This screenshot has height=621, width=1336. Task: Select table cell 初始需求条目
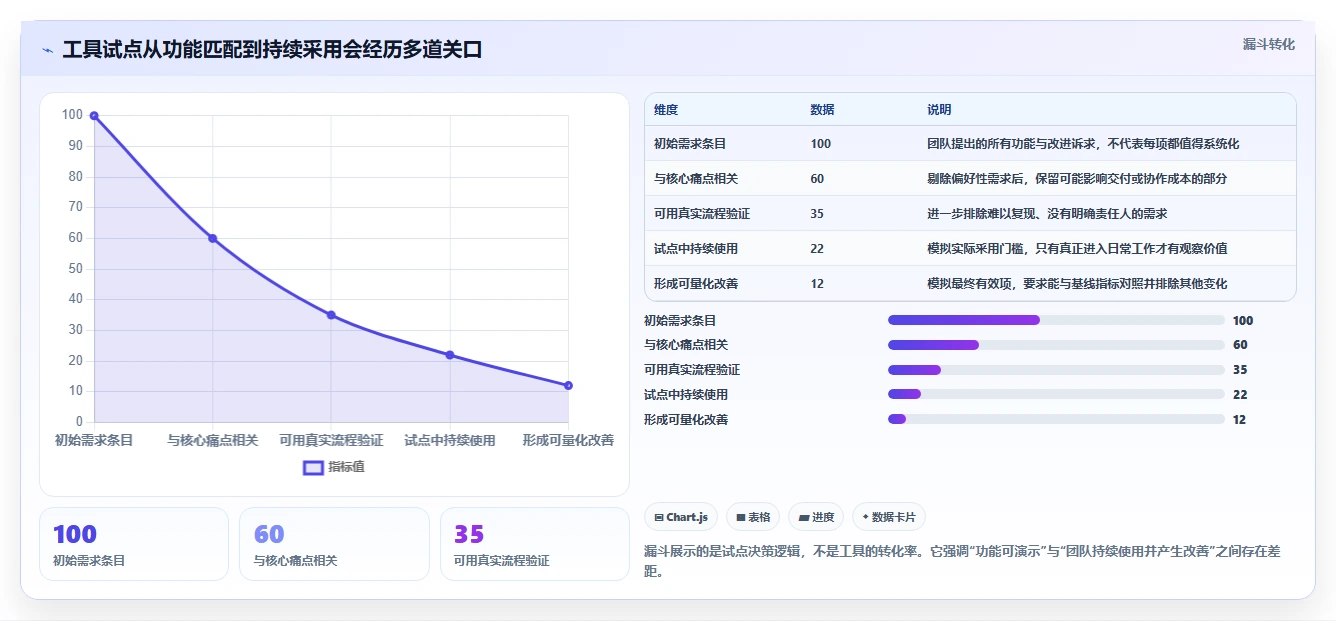(x=690, y=144)
